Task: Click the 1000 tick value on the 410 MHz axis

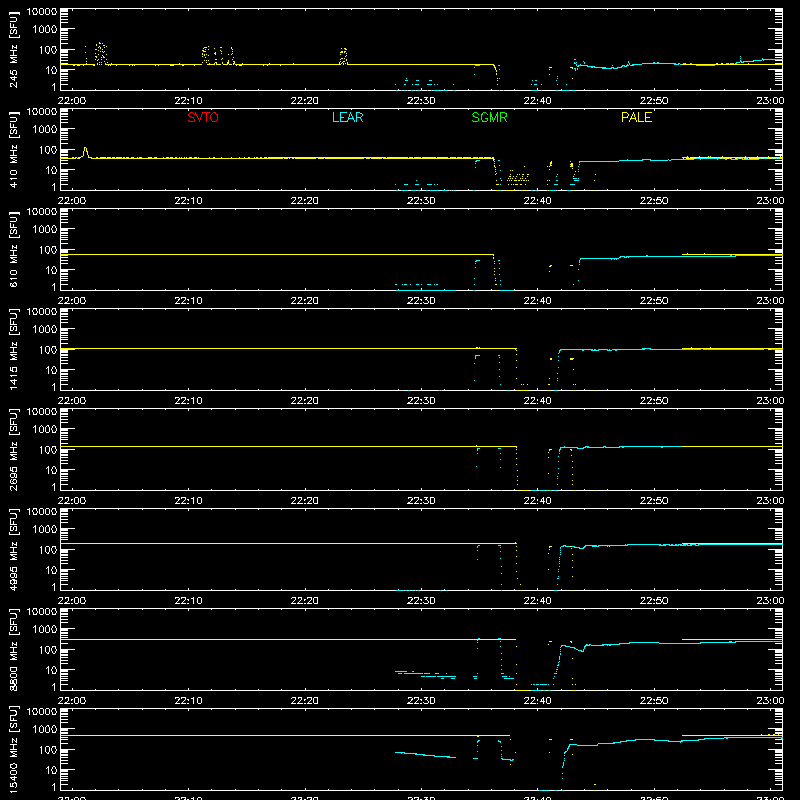Action: (x=45, y=129)
